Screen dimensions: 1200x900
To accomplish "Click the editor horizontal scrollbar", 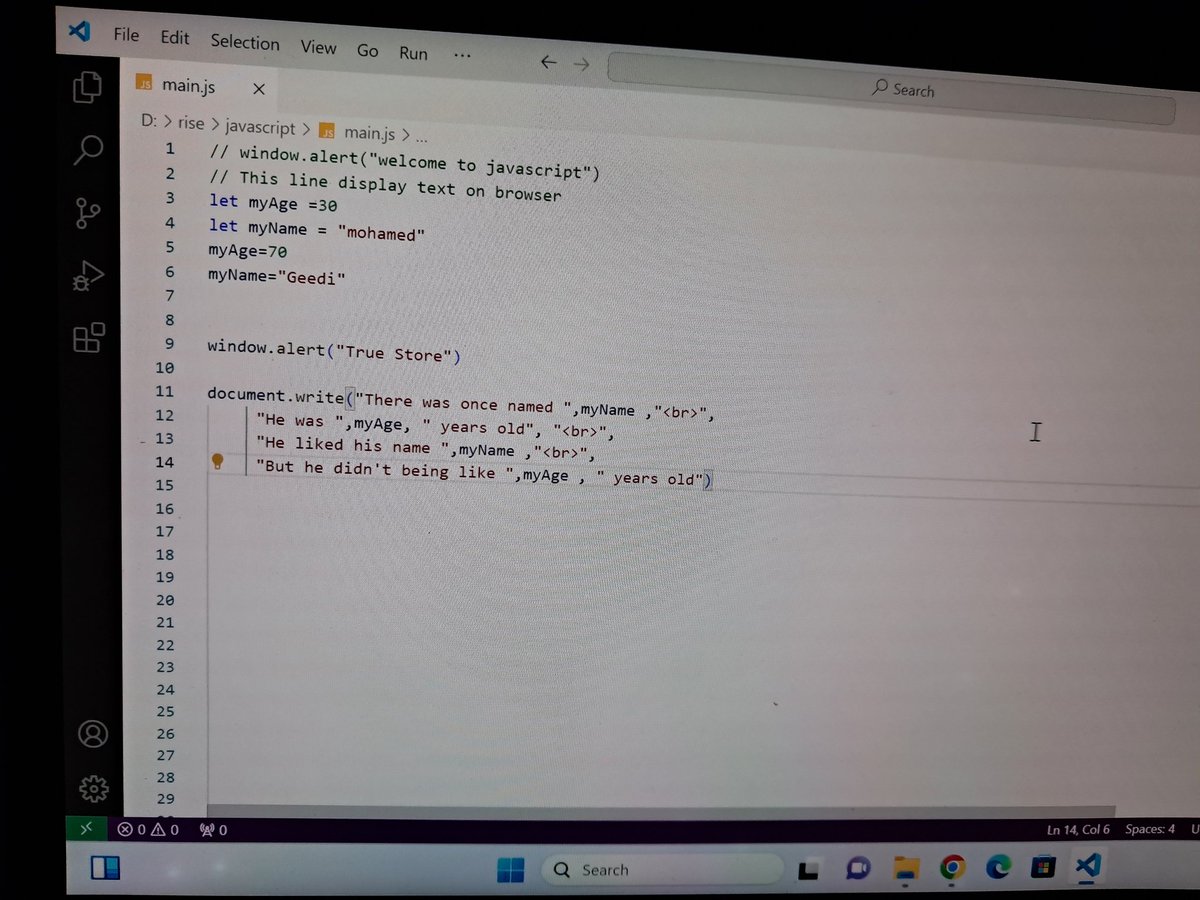I will 660,813.
